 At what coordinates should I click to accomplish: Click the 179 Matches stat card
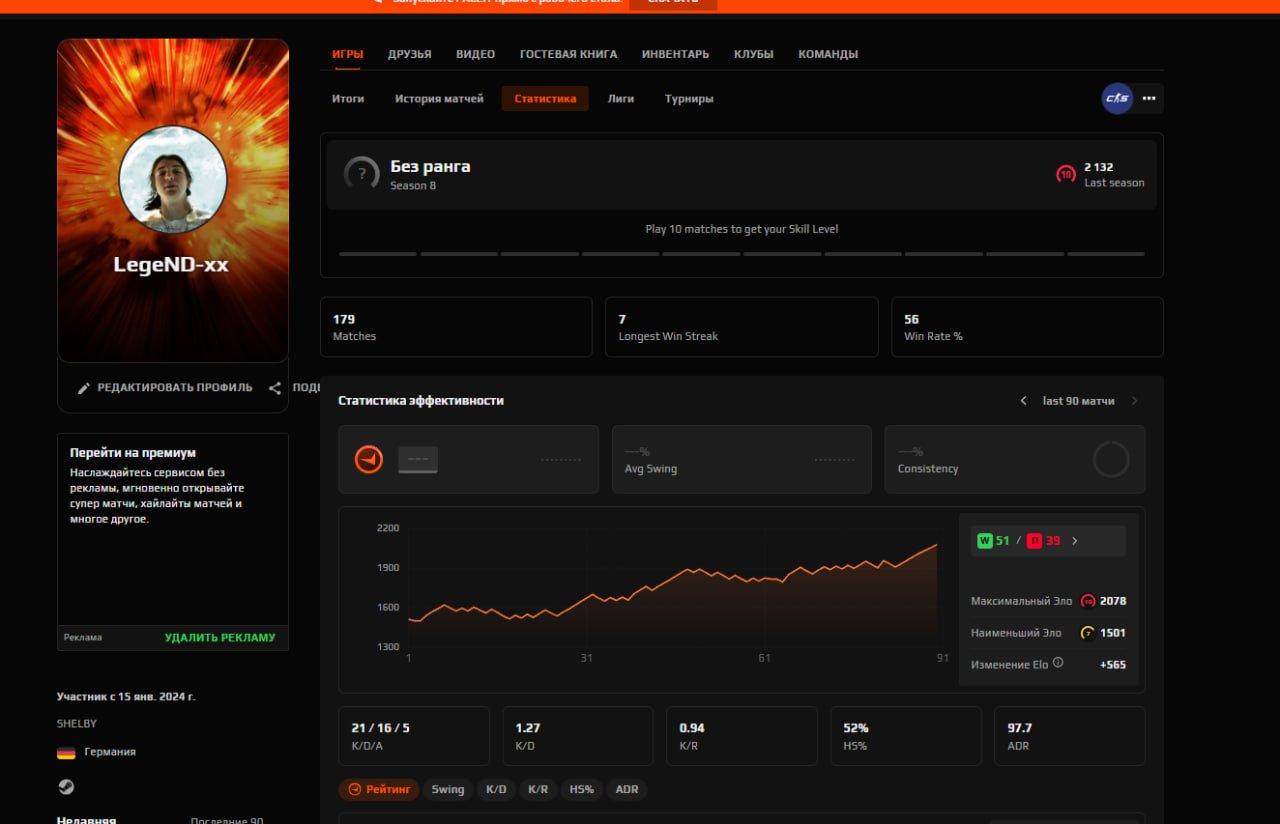[x=456, y=327]
